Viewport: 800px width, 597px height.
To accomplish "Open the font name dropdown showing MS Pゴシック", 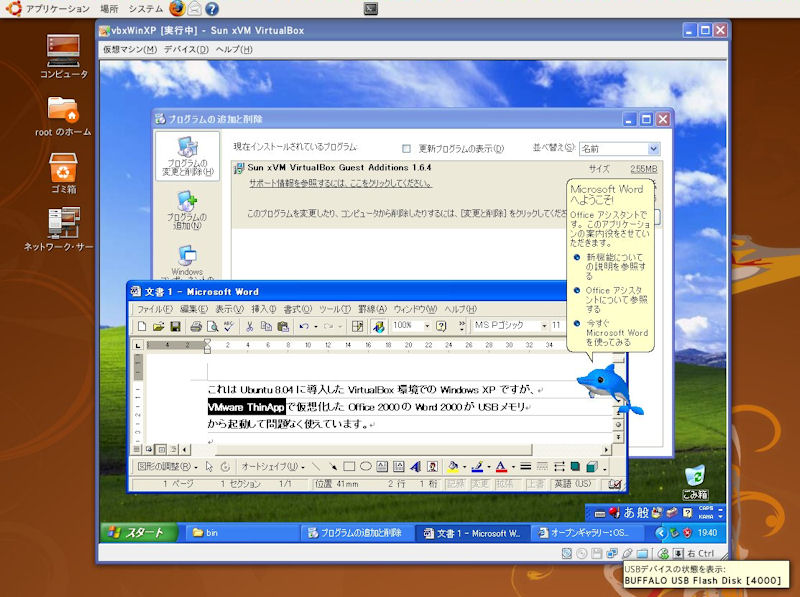I will click(x=544, y=326).
